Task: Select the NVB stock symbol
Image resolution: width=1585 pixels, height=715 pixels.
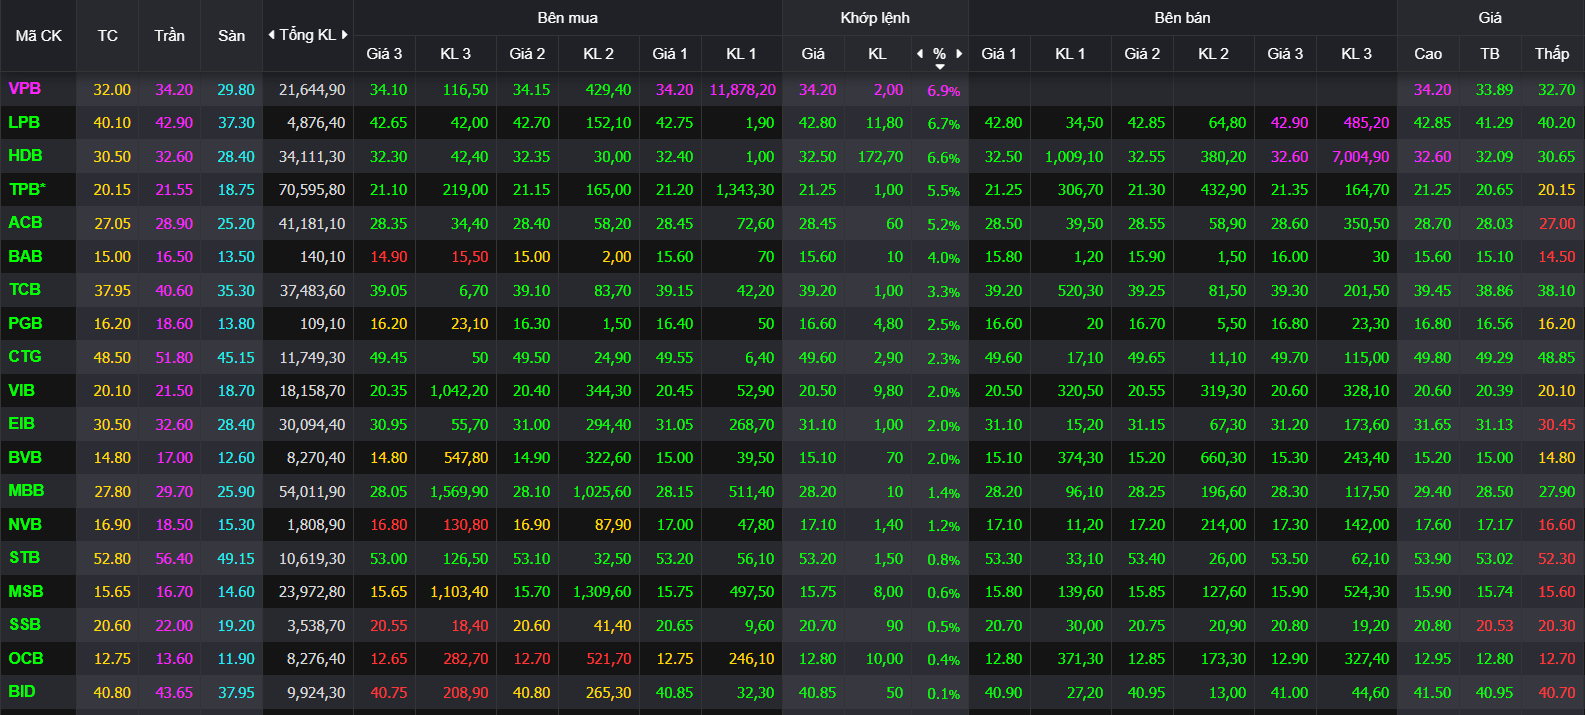Action: 25,524
